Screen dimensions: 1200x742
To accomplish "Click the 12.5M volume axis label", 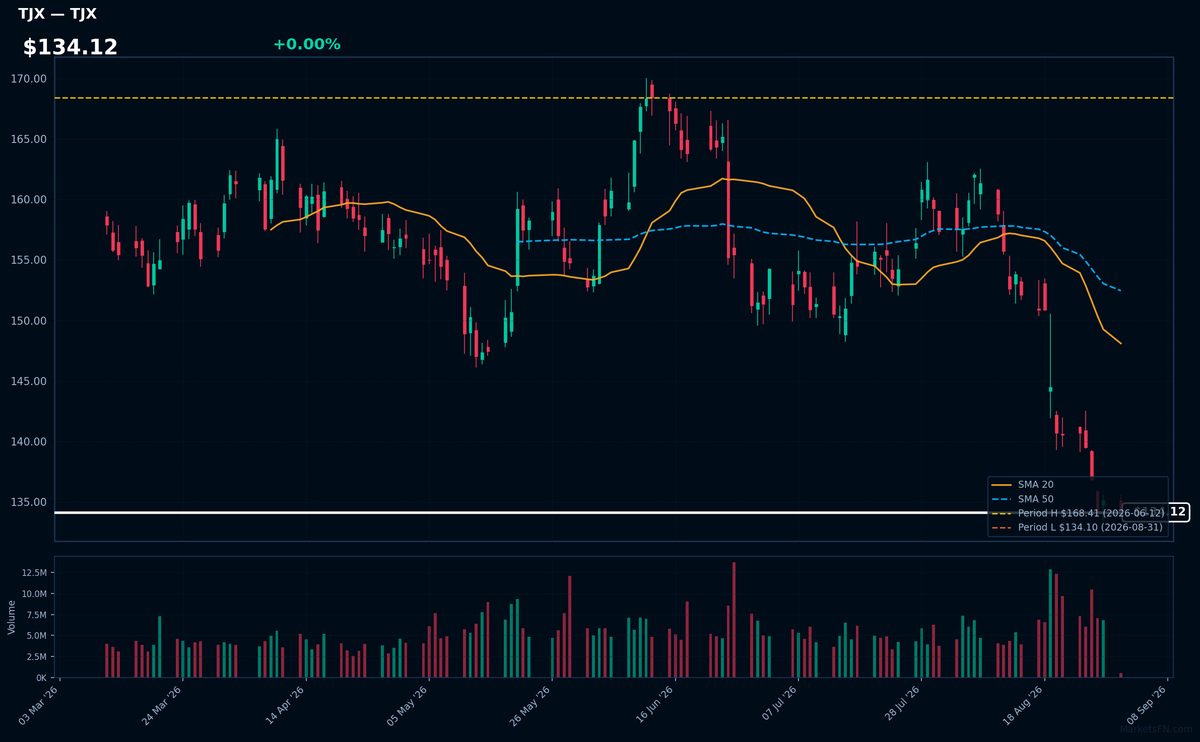I will point(33,573).
